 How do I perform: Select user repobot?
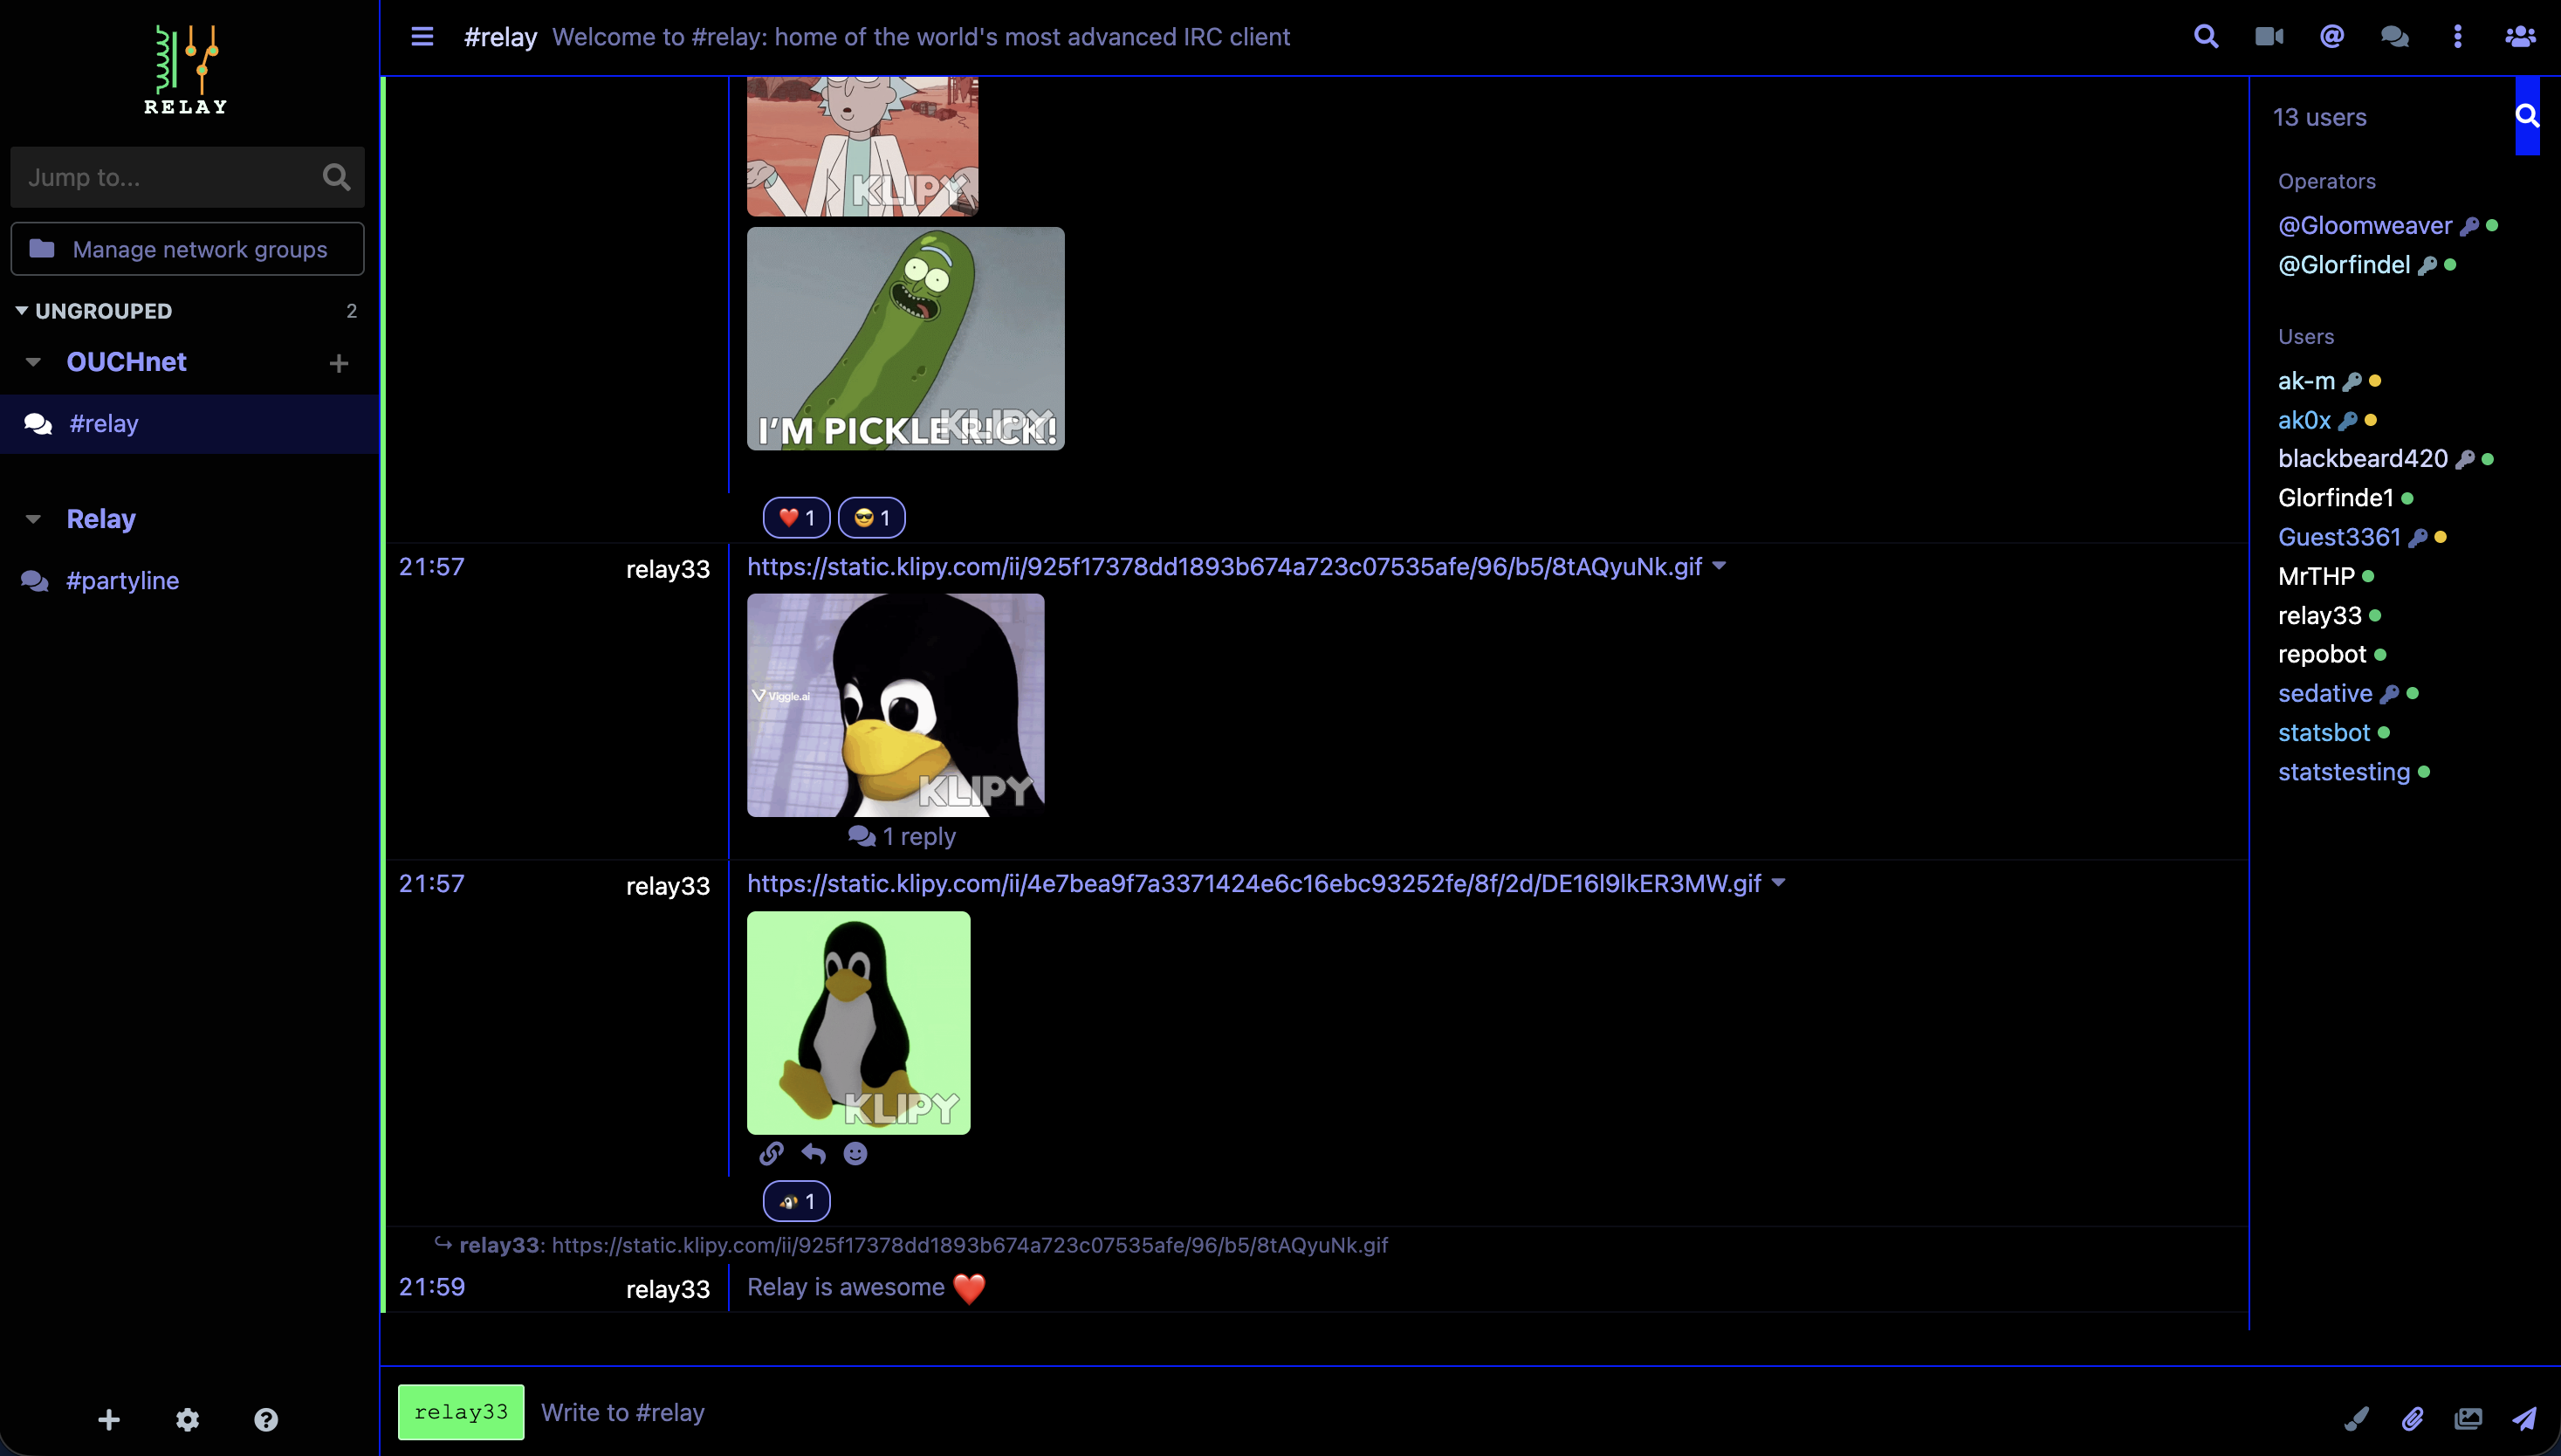pos(2322,654)
